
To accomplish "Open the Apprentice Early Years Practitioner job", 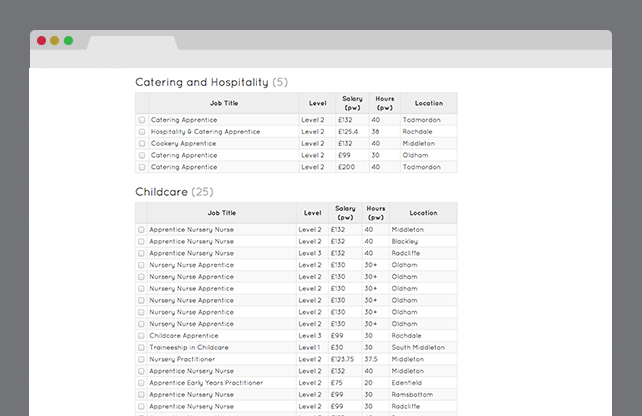I will pos(206,383).
